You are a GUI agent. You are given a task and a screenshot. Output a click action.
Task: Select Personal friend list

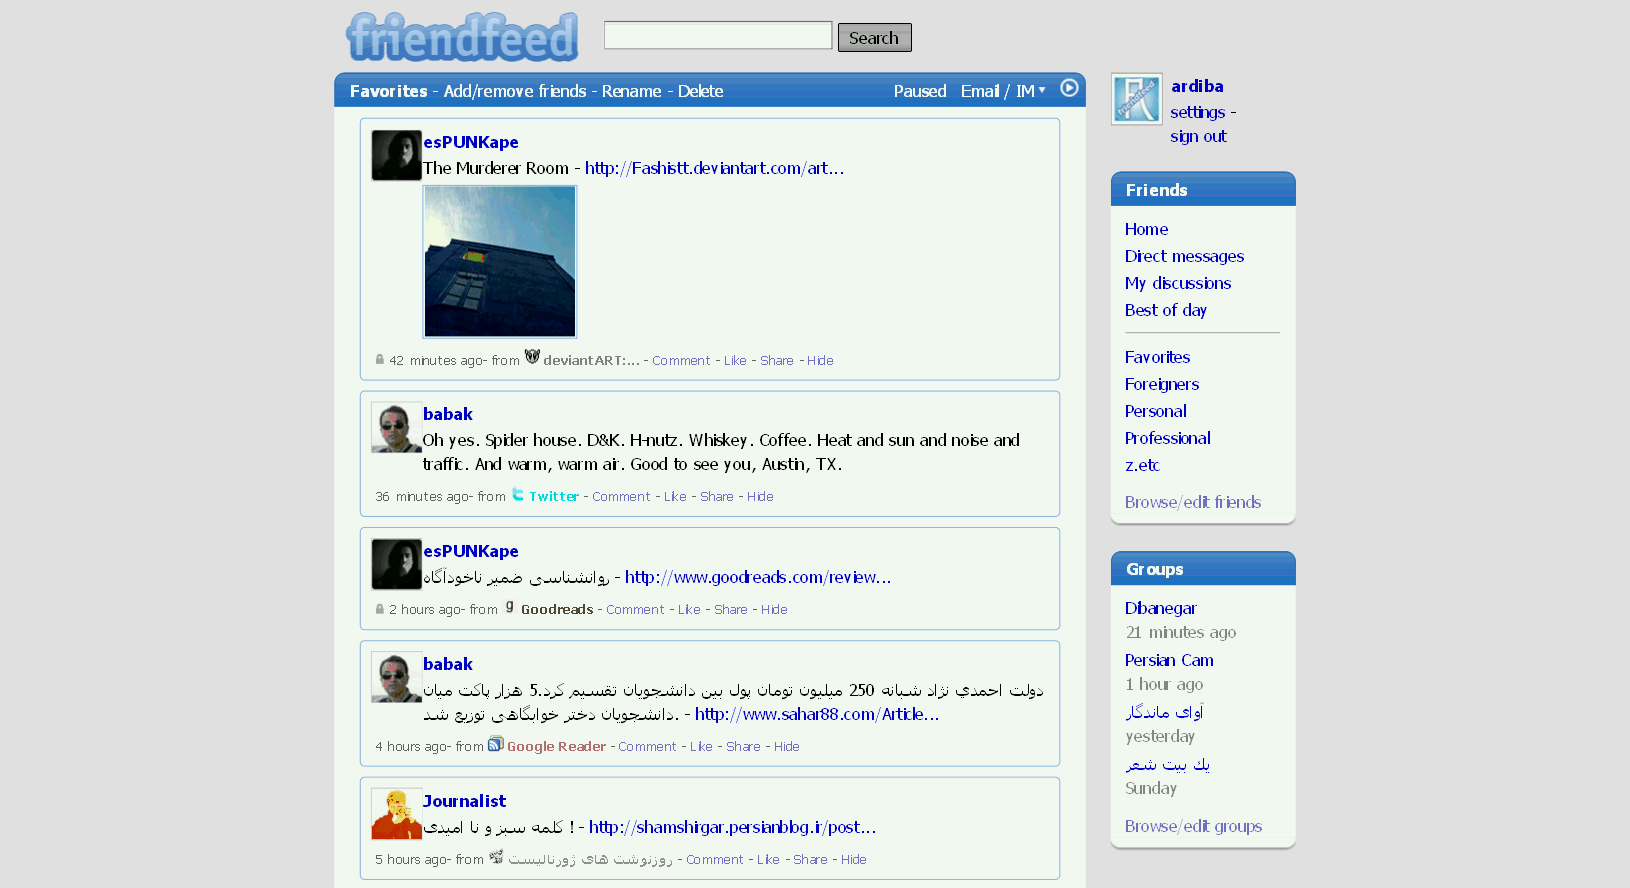coord(1155,411)
